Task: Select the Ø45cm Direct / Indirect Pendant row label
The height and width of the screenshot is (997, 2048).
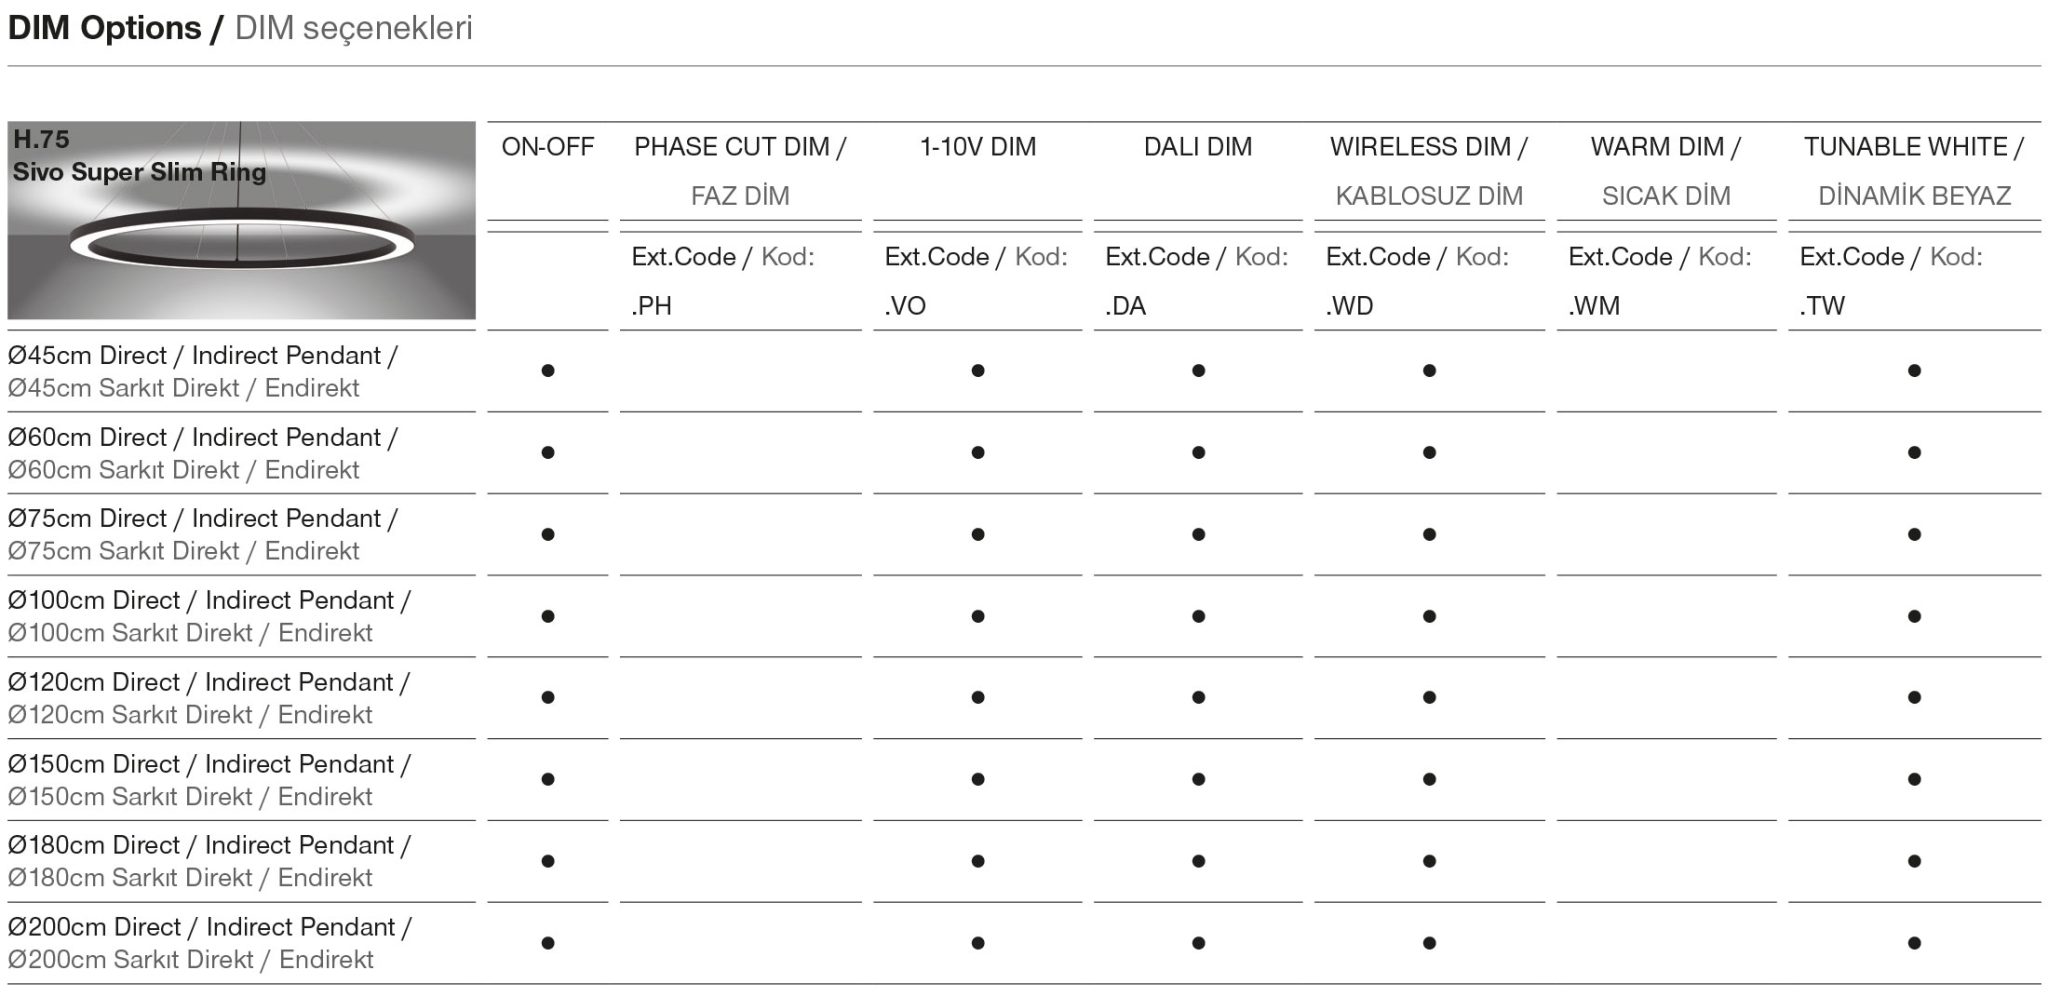Action: [x=202, y=356]
